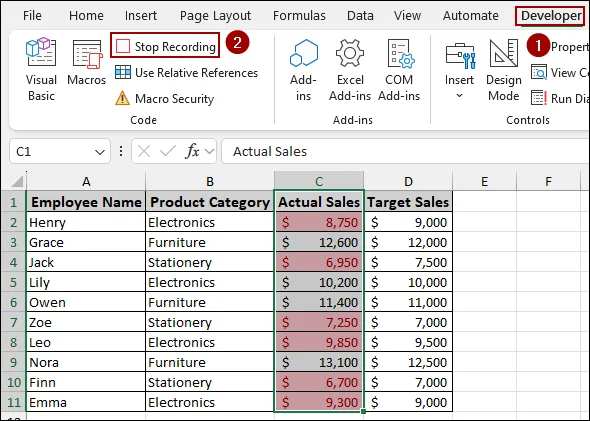Click the Product Category header cell
This screenshot has width=590, height=421.
[x=210, y=202]
